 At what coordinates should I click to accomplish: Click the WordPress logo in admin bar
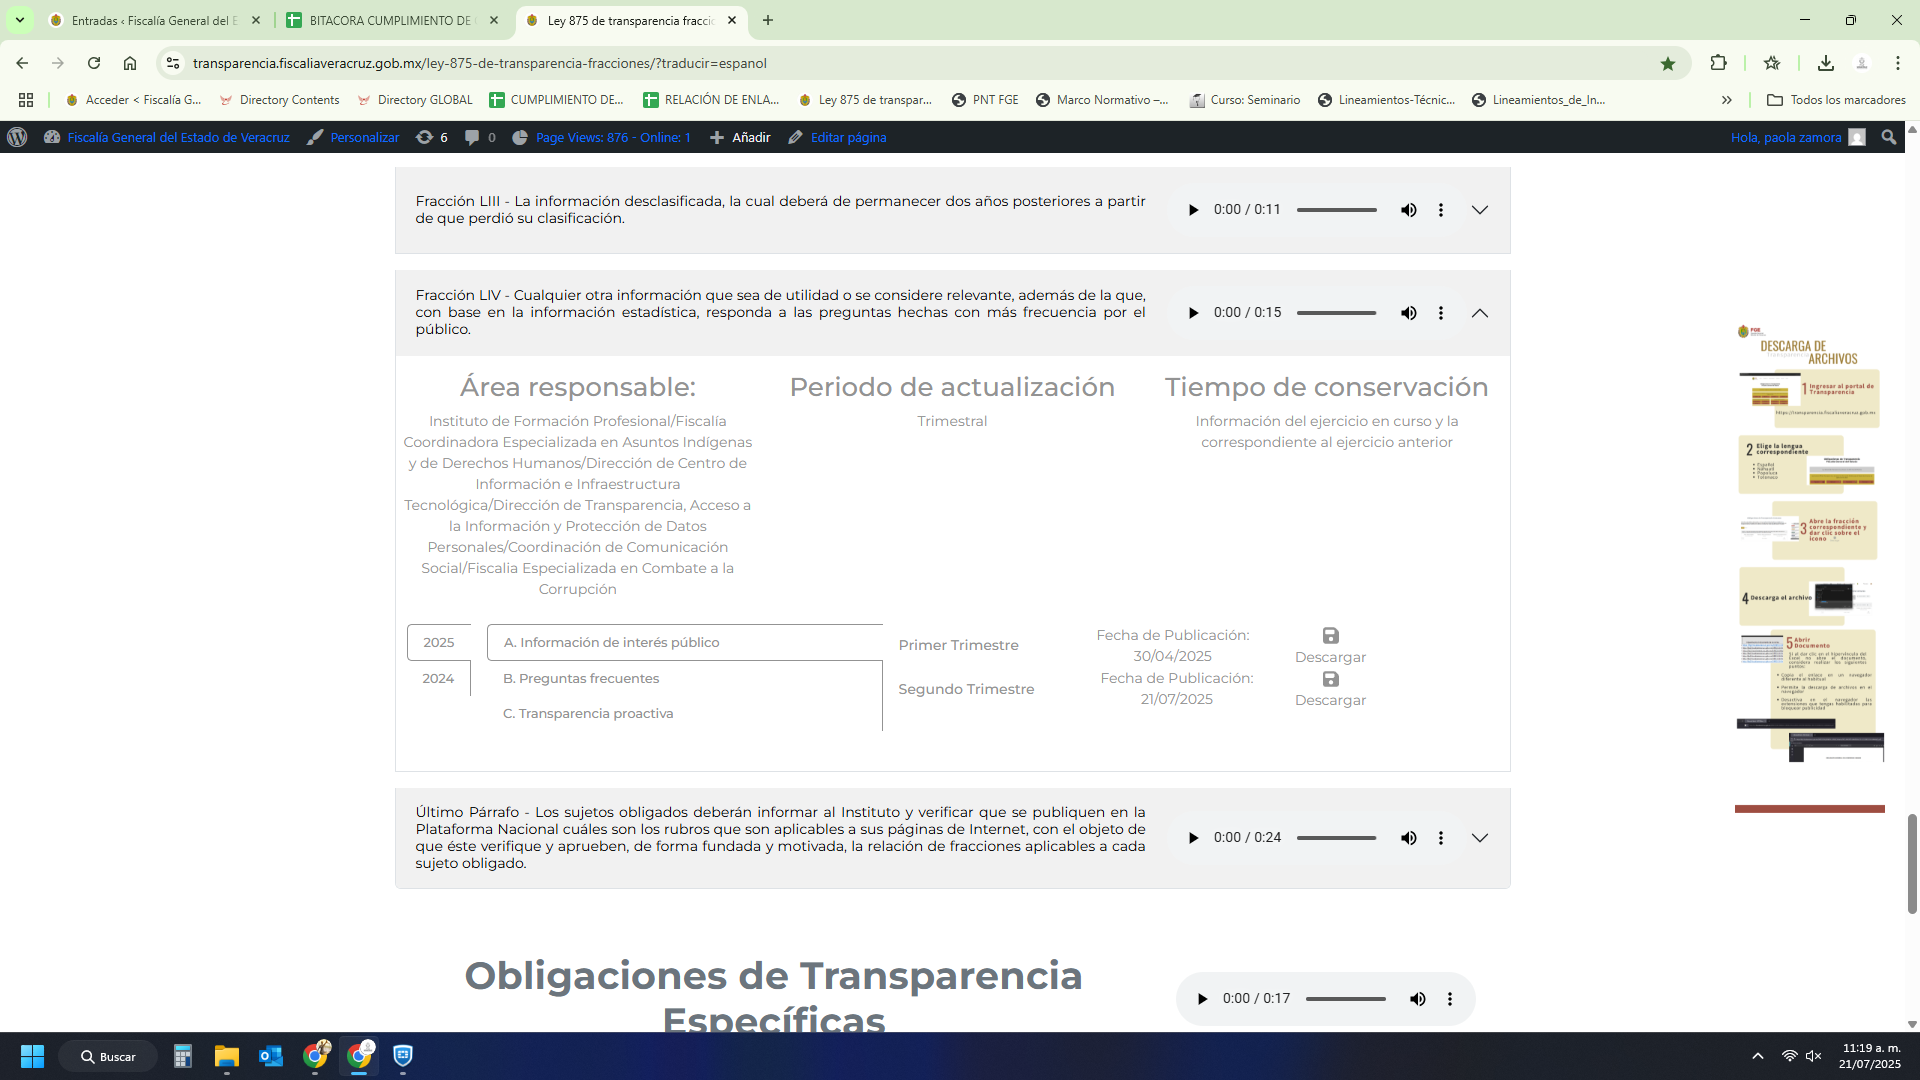click(x=17, y=137)
